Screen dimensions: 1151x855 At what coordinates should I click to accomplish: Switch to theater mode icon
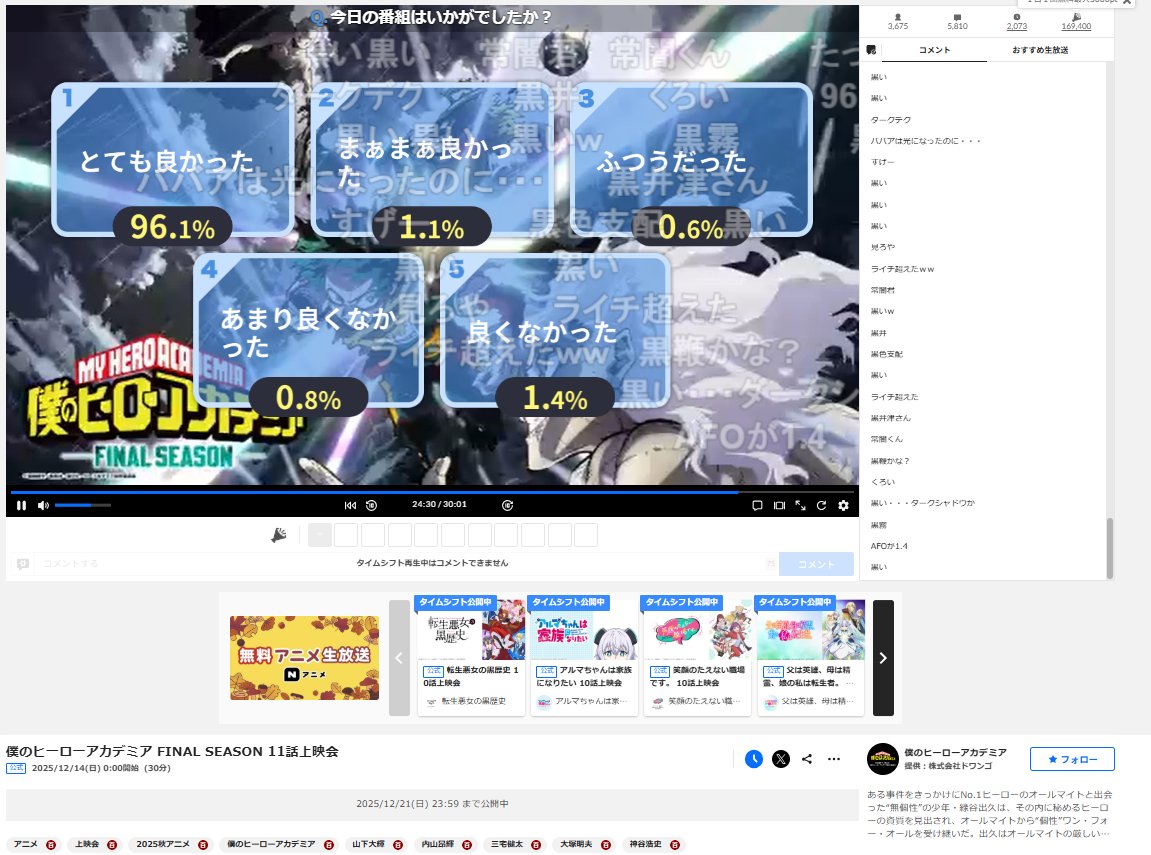[779, 505]
